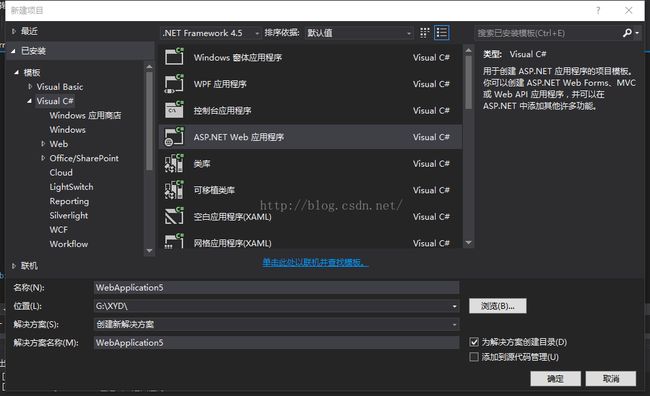This screenshot has width=650, height=396.
Task: Select the Windows tree item
Action: coord(68,129)
